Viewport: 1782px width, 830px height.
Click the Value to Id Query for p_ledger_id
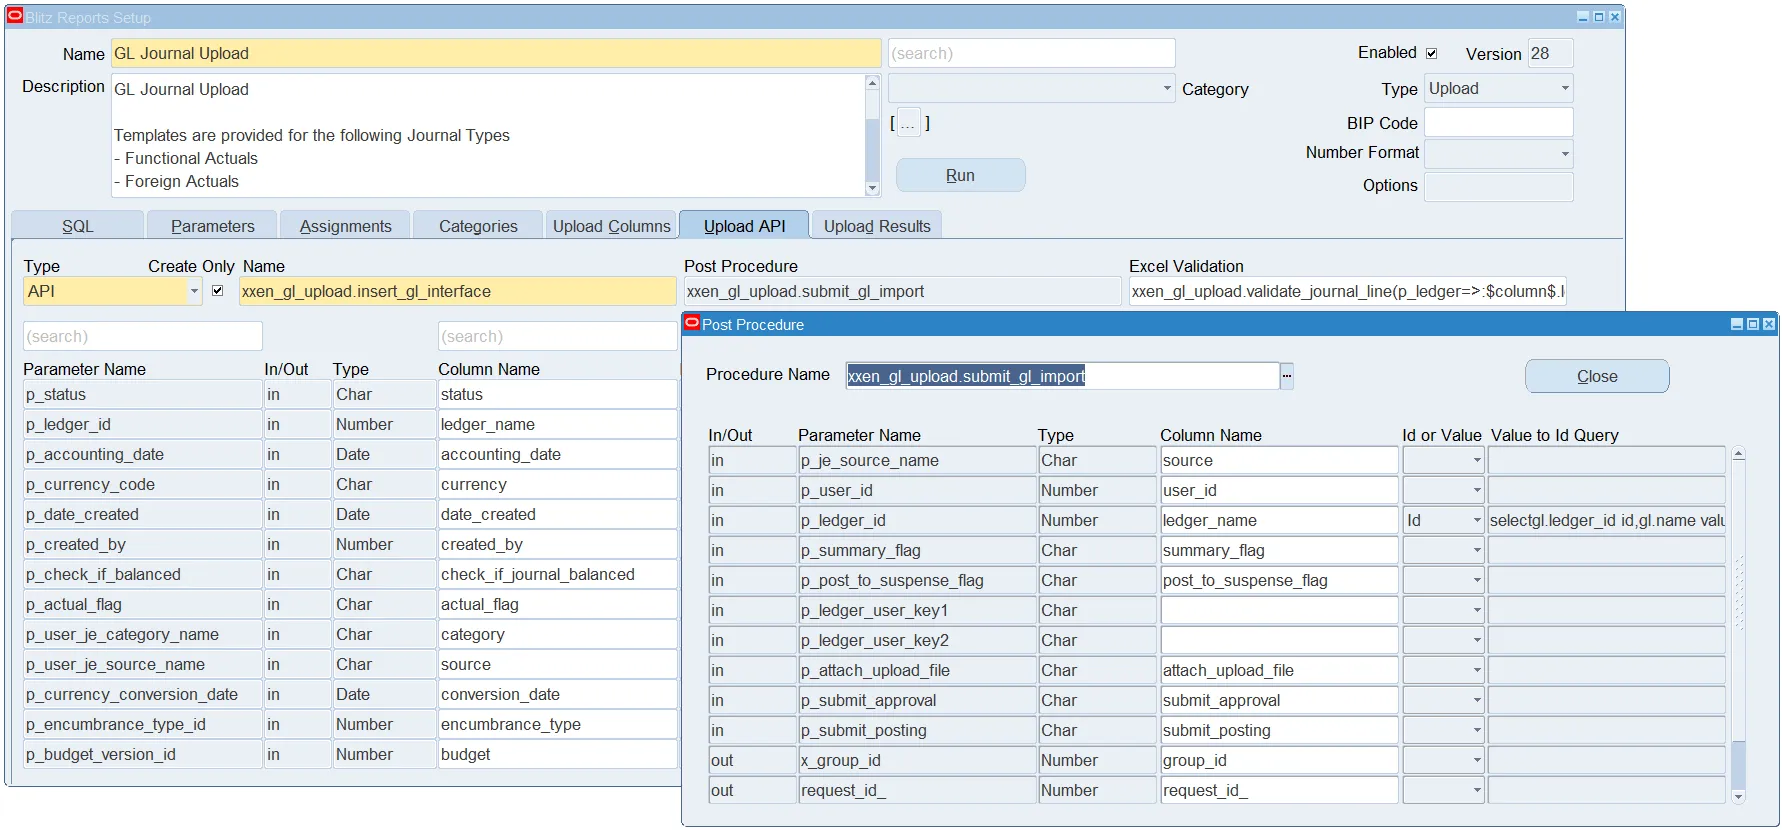pyautogui.click(x=1606, y=520)
